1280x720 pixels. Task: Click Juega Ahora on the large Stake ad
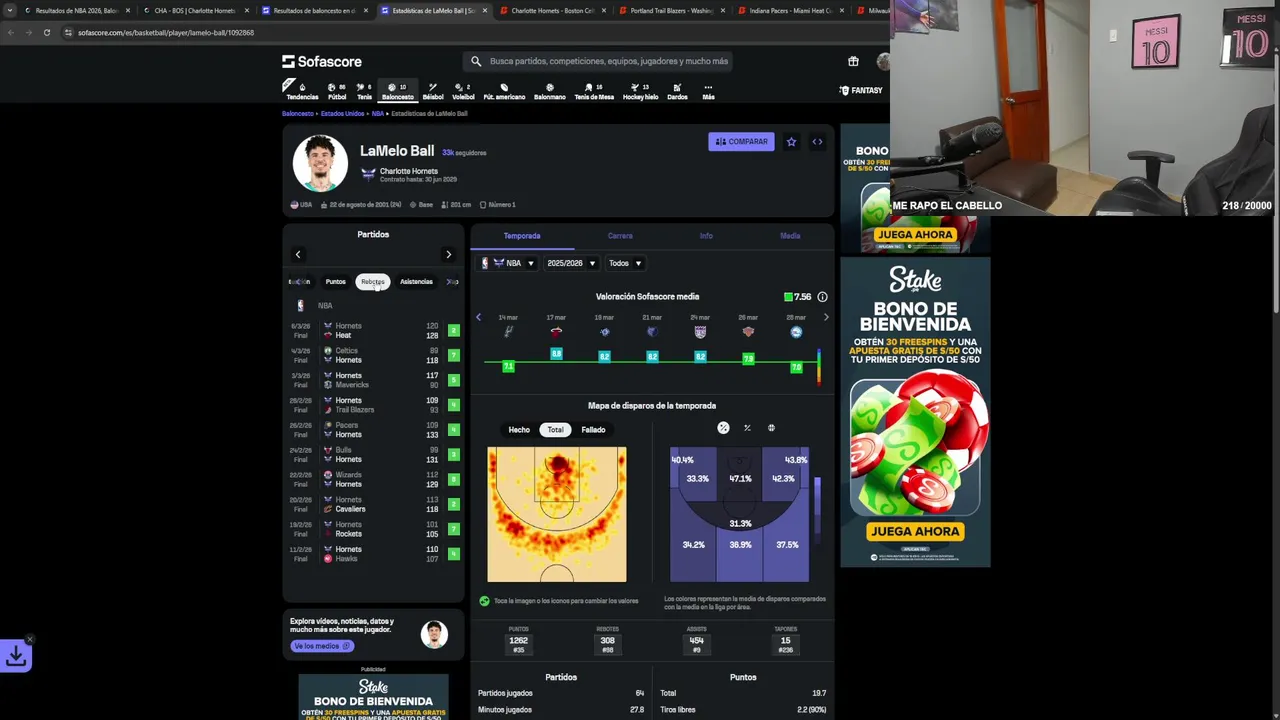point(915,531)
